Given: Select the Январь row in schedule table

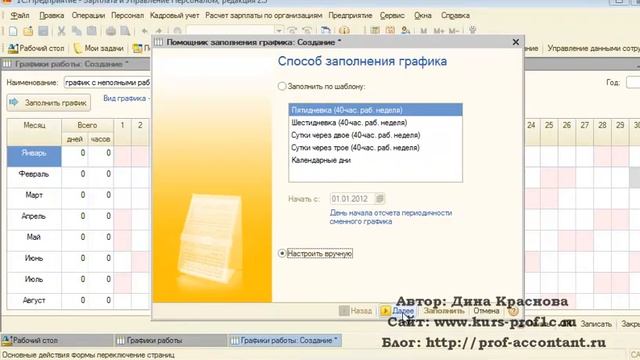Looking at the screenshot, I should point(34,156).
